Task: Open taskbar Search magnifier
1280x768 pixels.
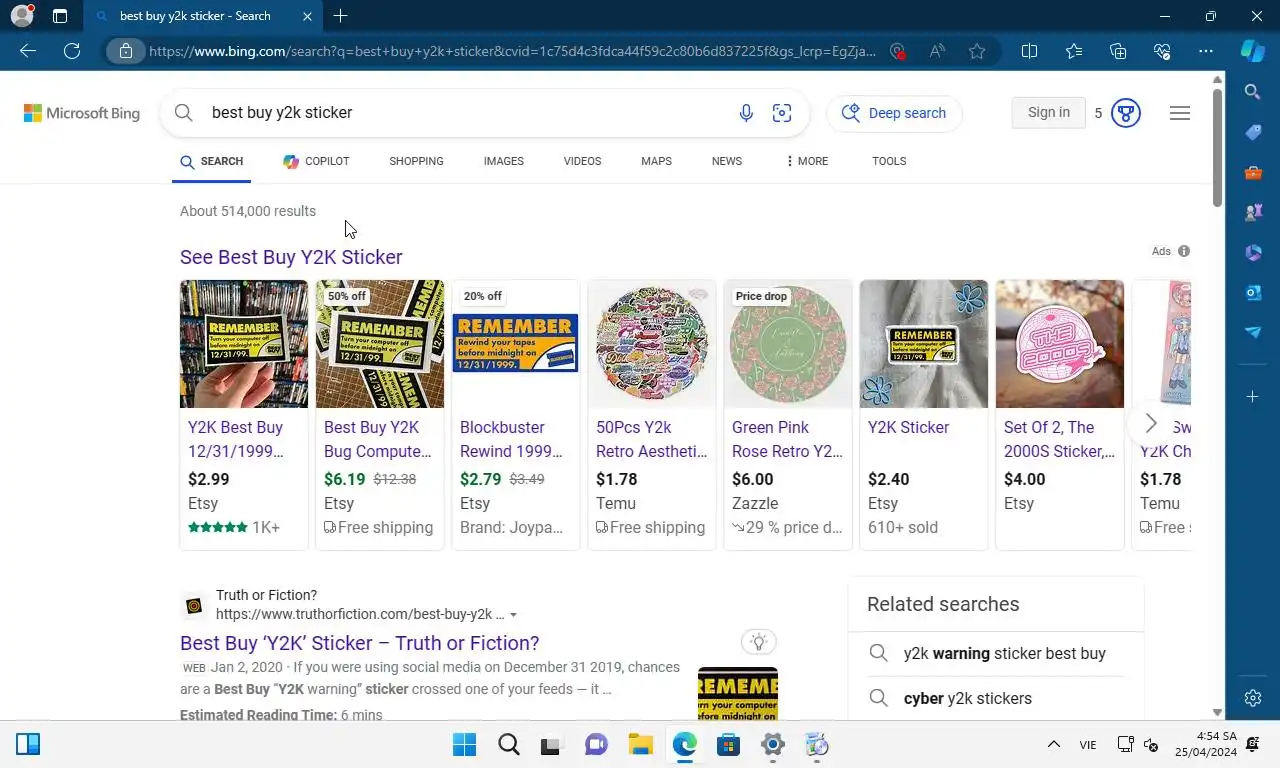Action: (508, 744)
